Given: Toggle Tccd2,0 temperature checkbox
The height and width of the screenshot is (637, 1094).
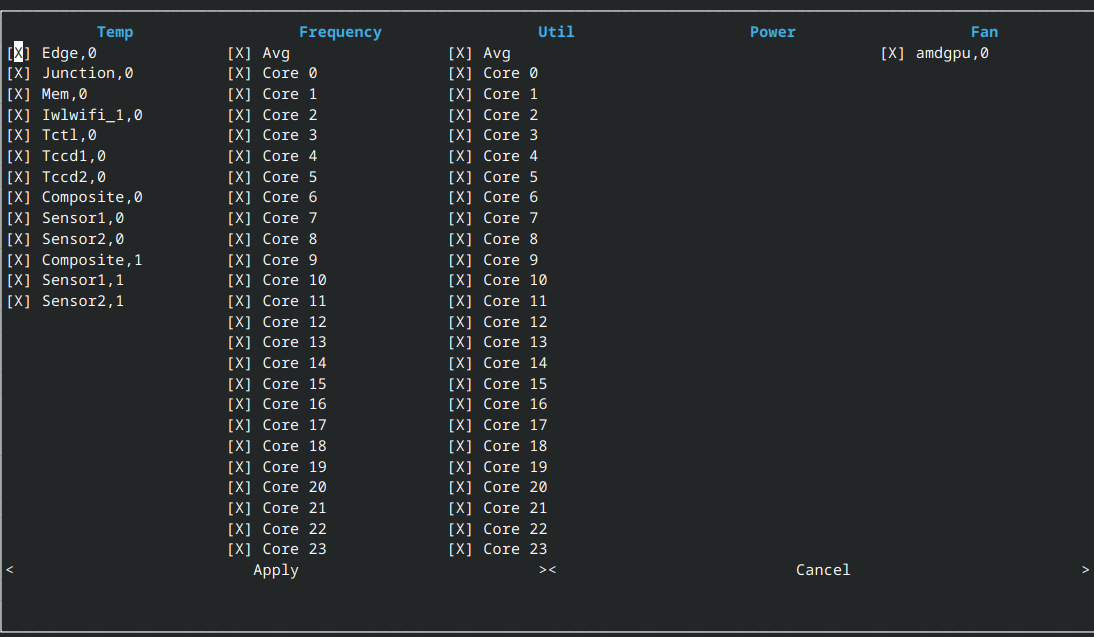Looking at the screenshot, I should point(19,177).
